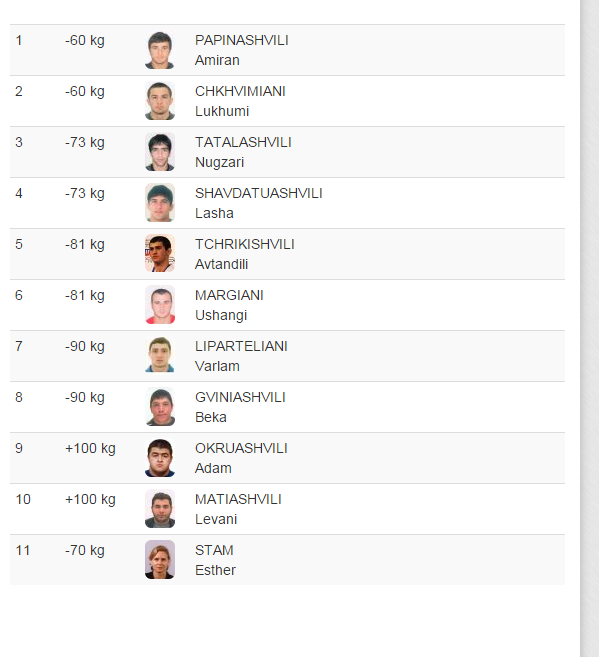The height and width of the screenshot is (657, 599).
Task: Select Ushangi Margiani's photo thumbnail
Action: 160,305
